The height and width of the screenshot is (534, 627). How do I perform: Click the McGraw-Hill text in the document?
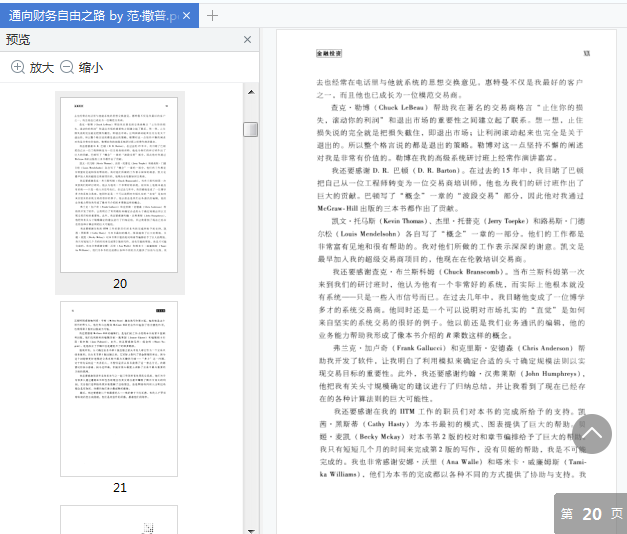click(338, 208)
